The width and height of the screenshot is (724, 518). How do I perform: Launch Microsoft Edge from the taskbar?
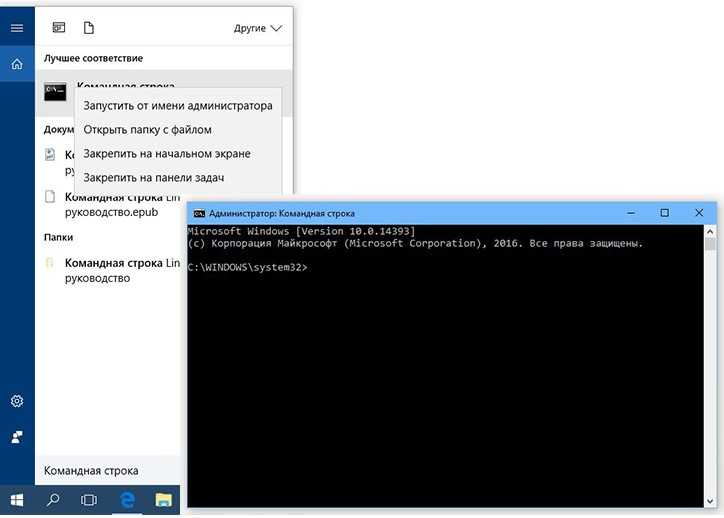(127, 500)
